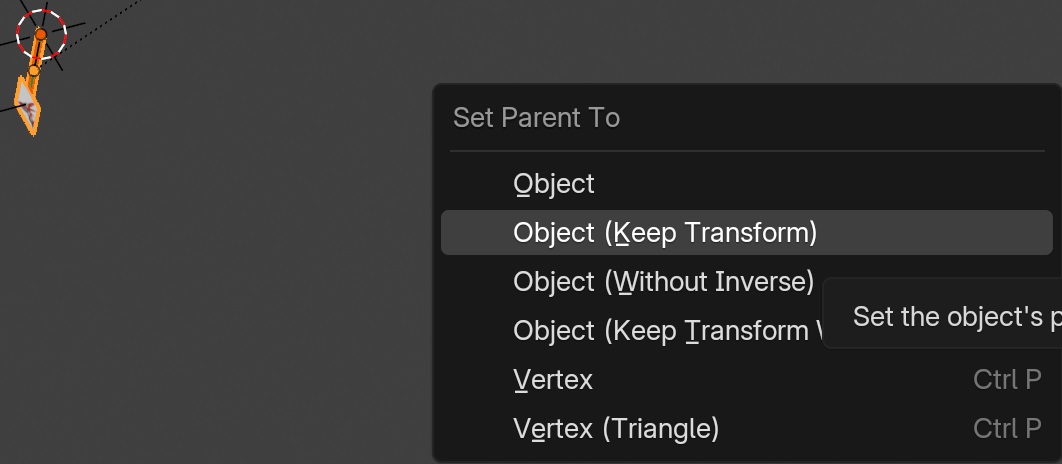The height and width of the screenshot is (464, 1062).
Task: Select the orange-outlined mesh object
Action: [28, 107]
